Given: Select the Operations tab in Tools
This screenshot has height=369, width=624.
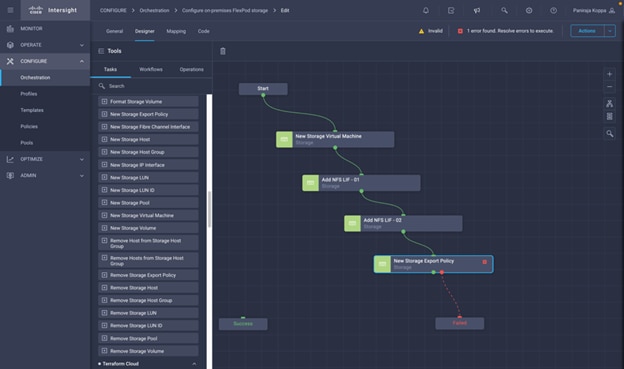Looking at the screenshot, I should (191, 69).
